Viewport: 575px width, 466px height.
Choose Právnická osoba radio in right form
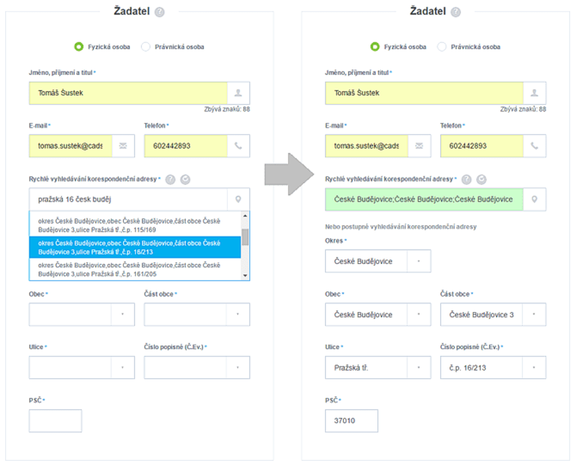(x=442, y=47)
